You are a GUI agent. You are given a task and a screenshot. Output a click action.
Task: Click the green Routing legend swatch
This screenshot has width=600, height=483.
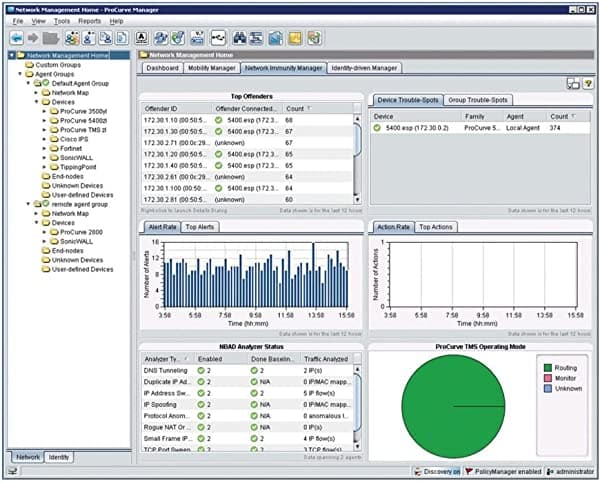[548, 368]
